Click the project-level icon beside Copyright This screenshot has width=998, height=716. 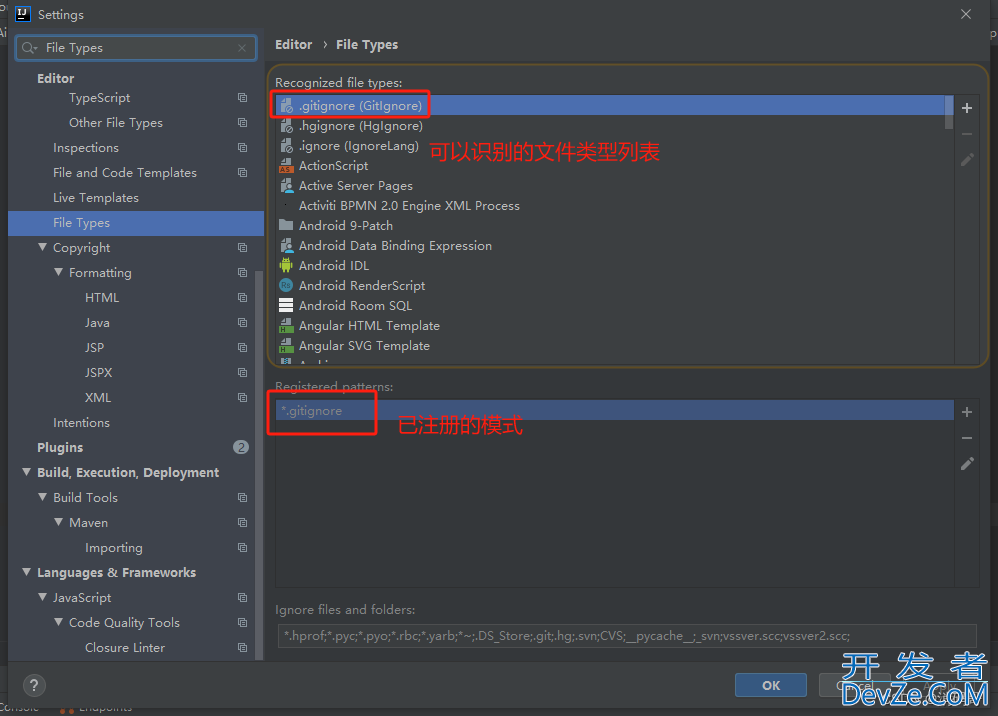point(242,248)
